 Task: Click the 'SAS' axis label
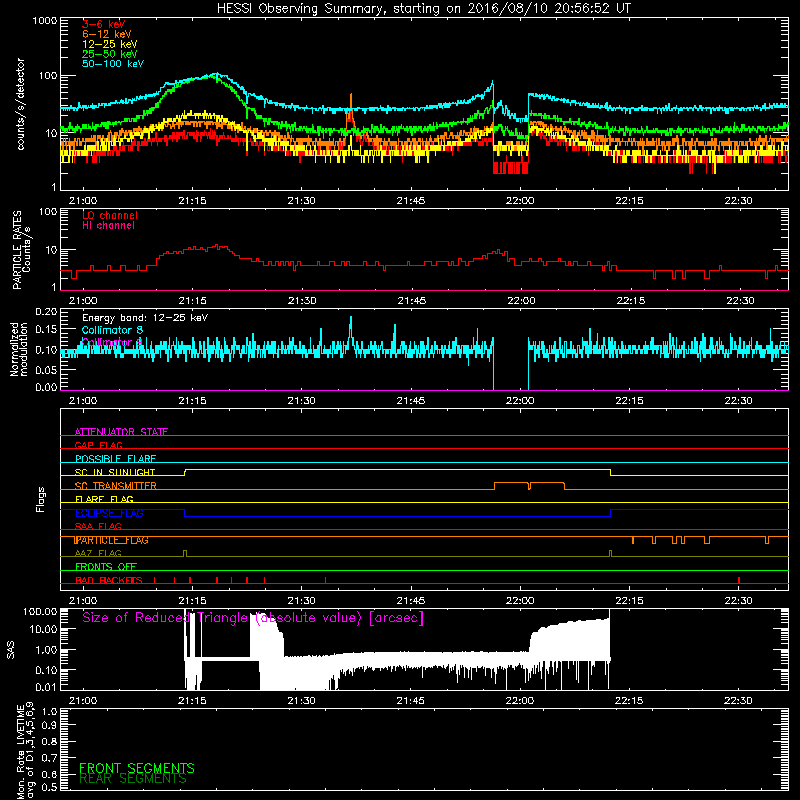click(x=10, y=649)
